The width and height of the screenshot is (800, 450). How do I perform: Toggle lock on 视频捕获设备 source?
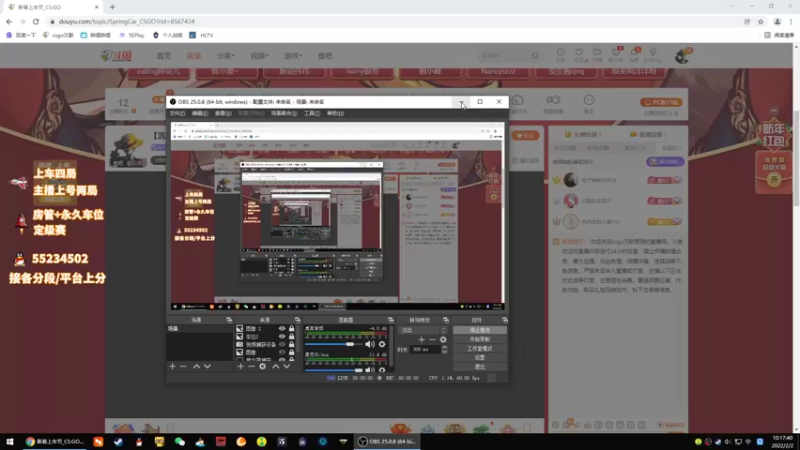(x=291, y=344)
